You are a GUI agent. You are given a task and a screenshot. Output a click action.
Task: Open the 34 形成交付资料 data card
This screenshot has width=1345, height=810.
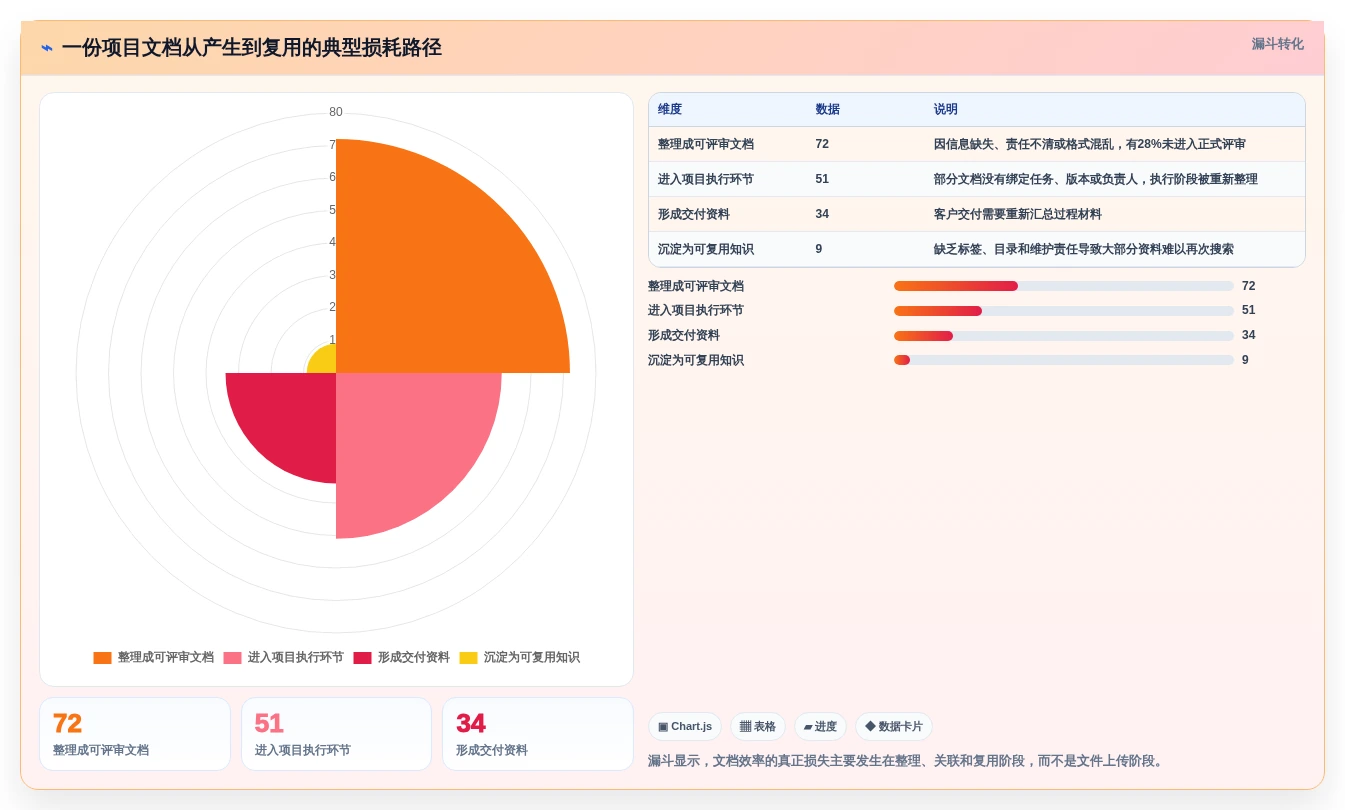pyautogui.click(x=538, y=734)
